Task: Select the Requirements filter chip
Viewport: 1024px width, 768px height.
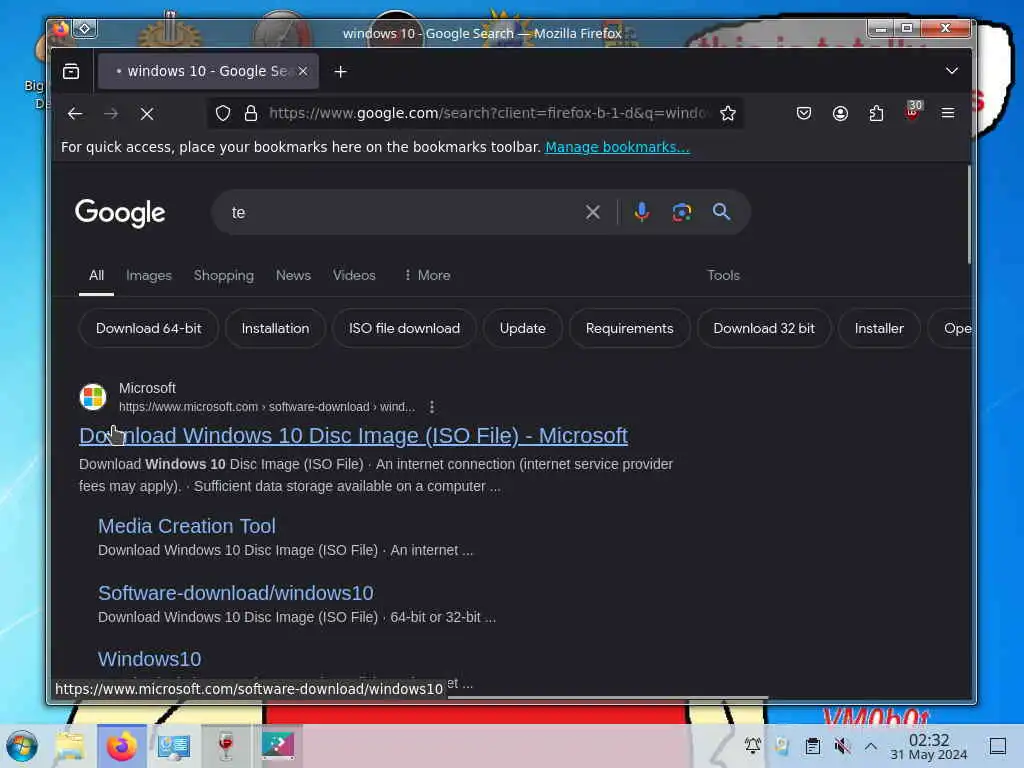Action: (630, 328)
